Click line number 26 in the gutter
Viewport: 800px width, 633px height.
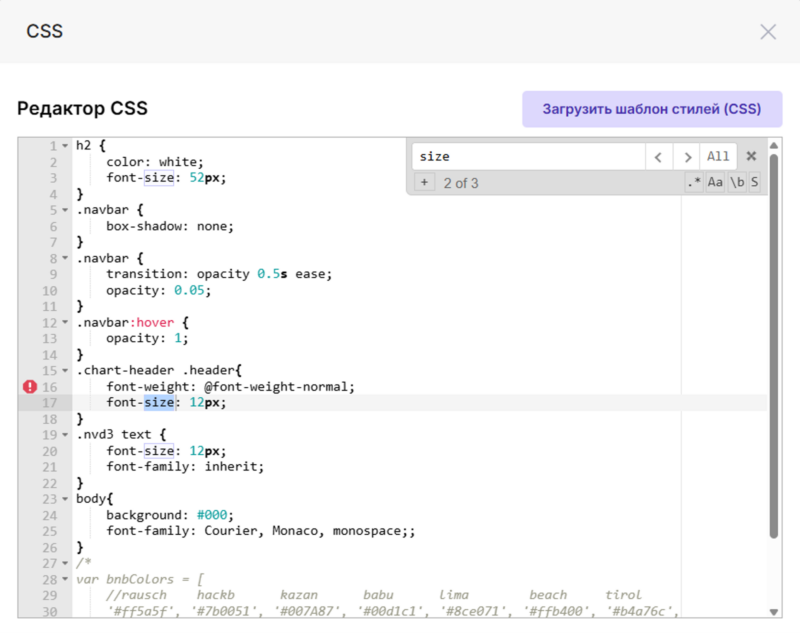click(x=49, y=547)
